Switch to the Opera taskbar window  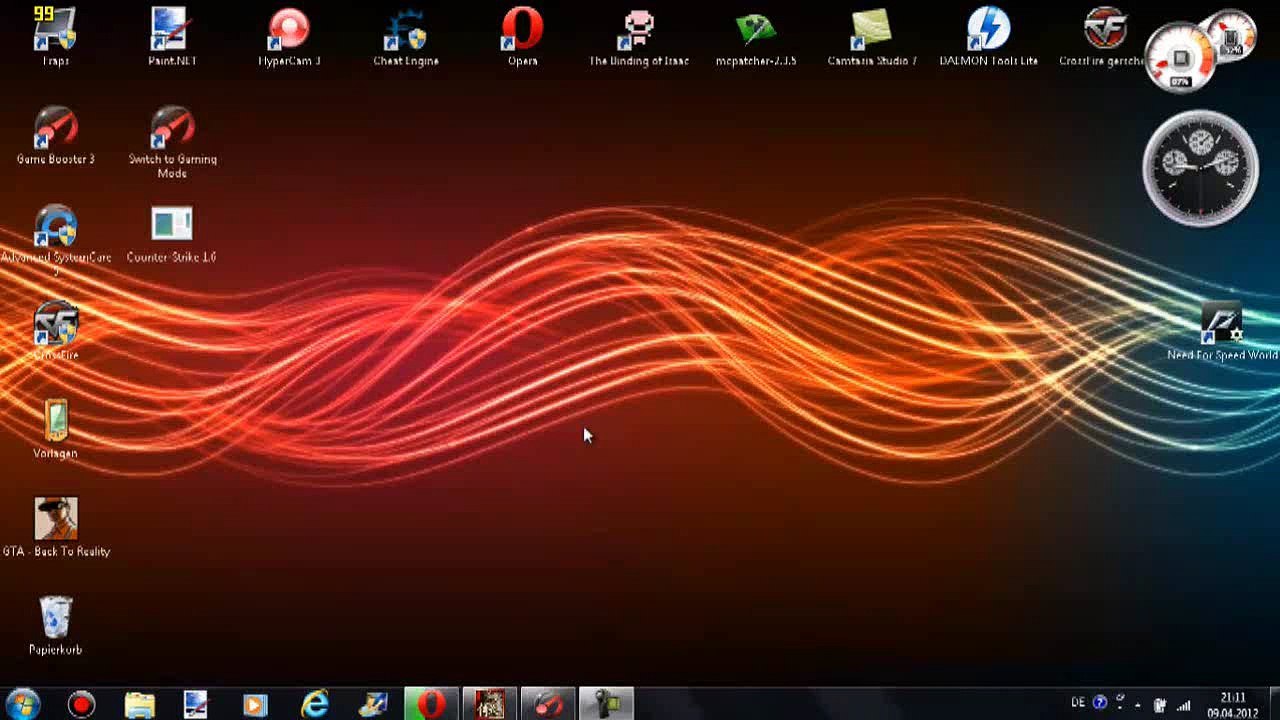pyautogui.click(x=431, y=704)
